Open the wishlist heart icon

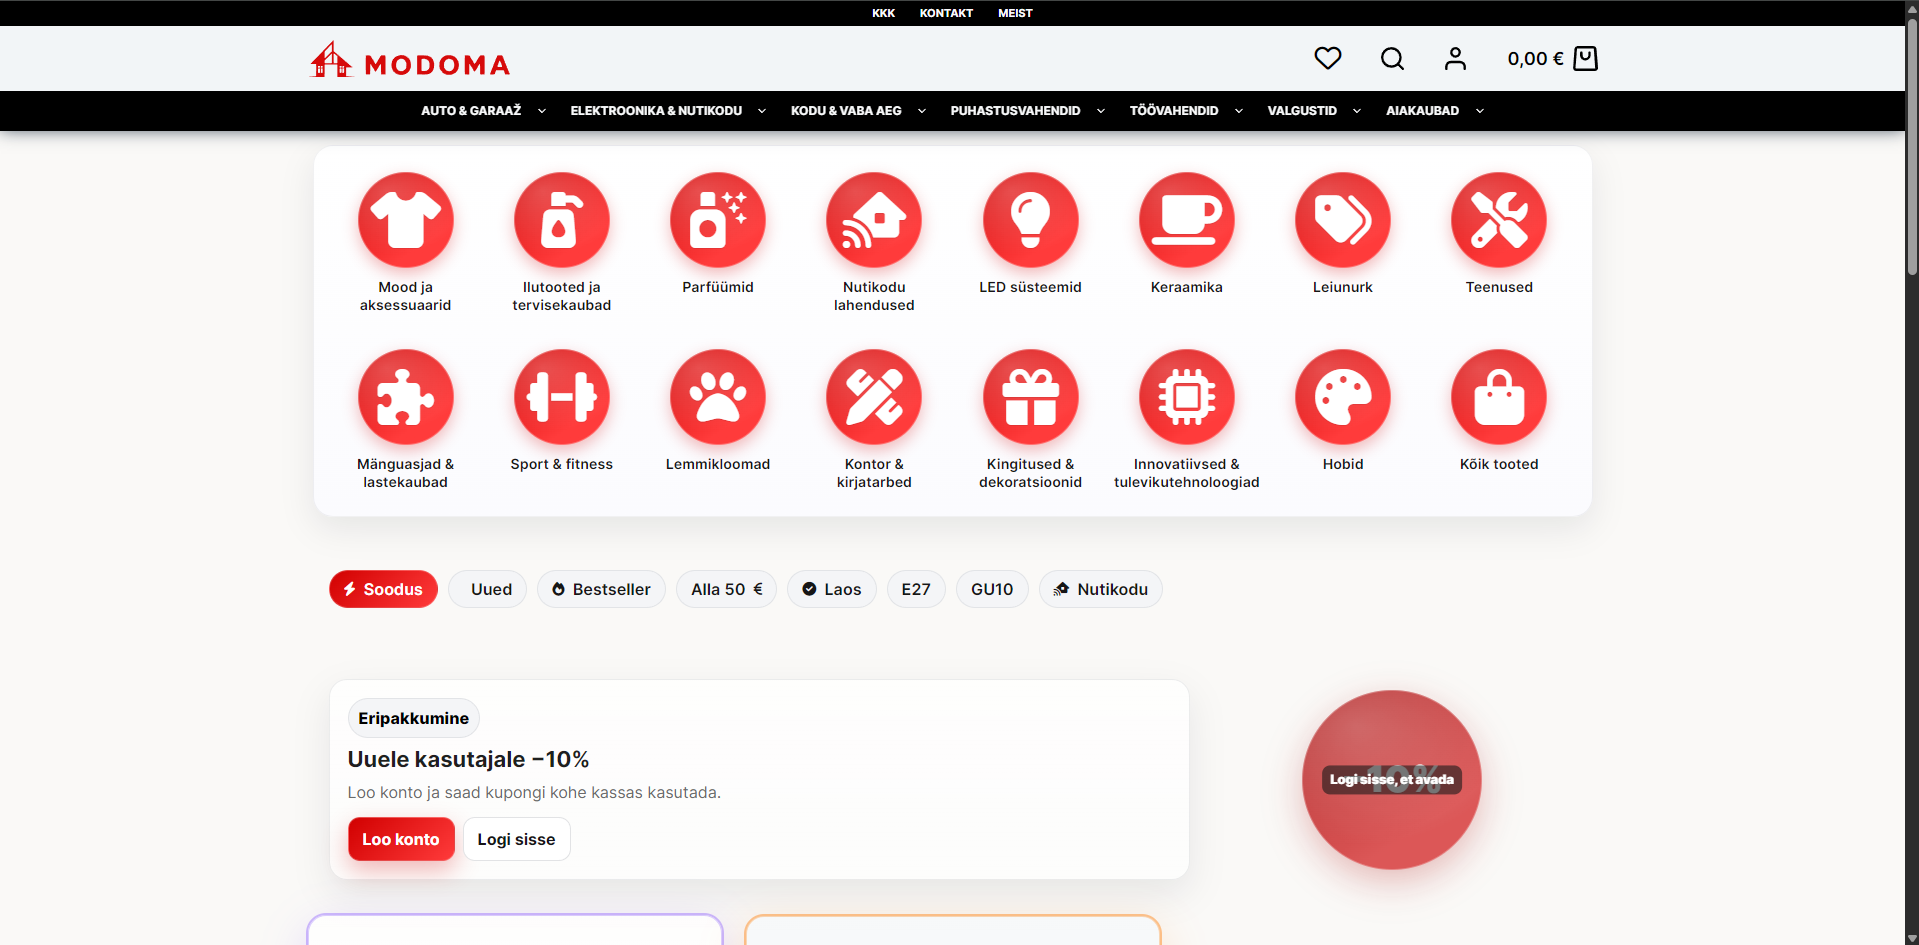(1327, 59)
